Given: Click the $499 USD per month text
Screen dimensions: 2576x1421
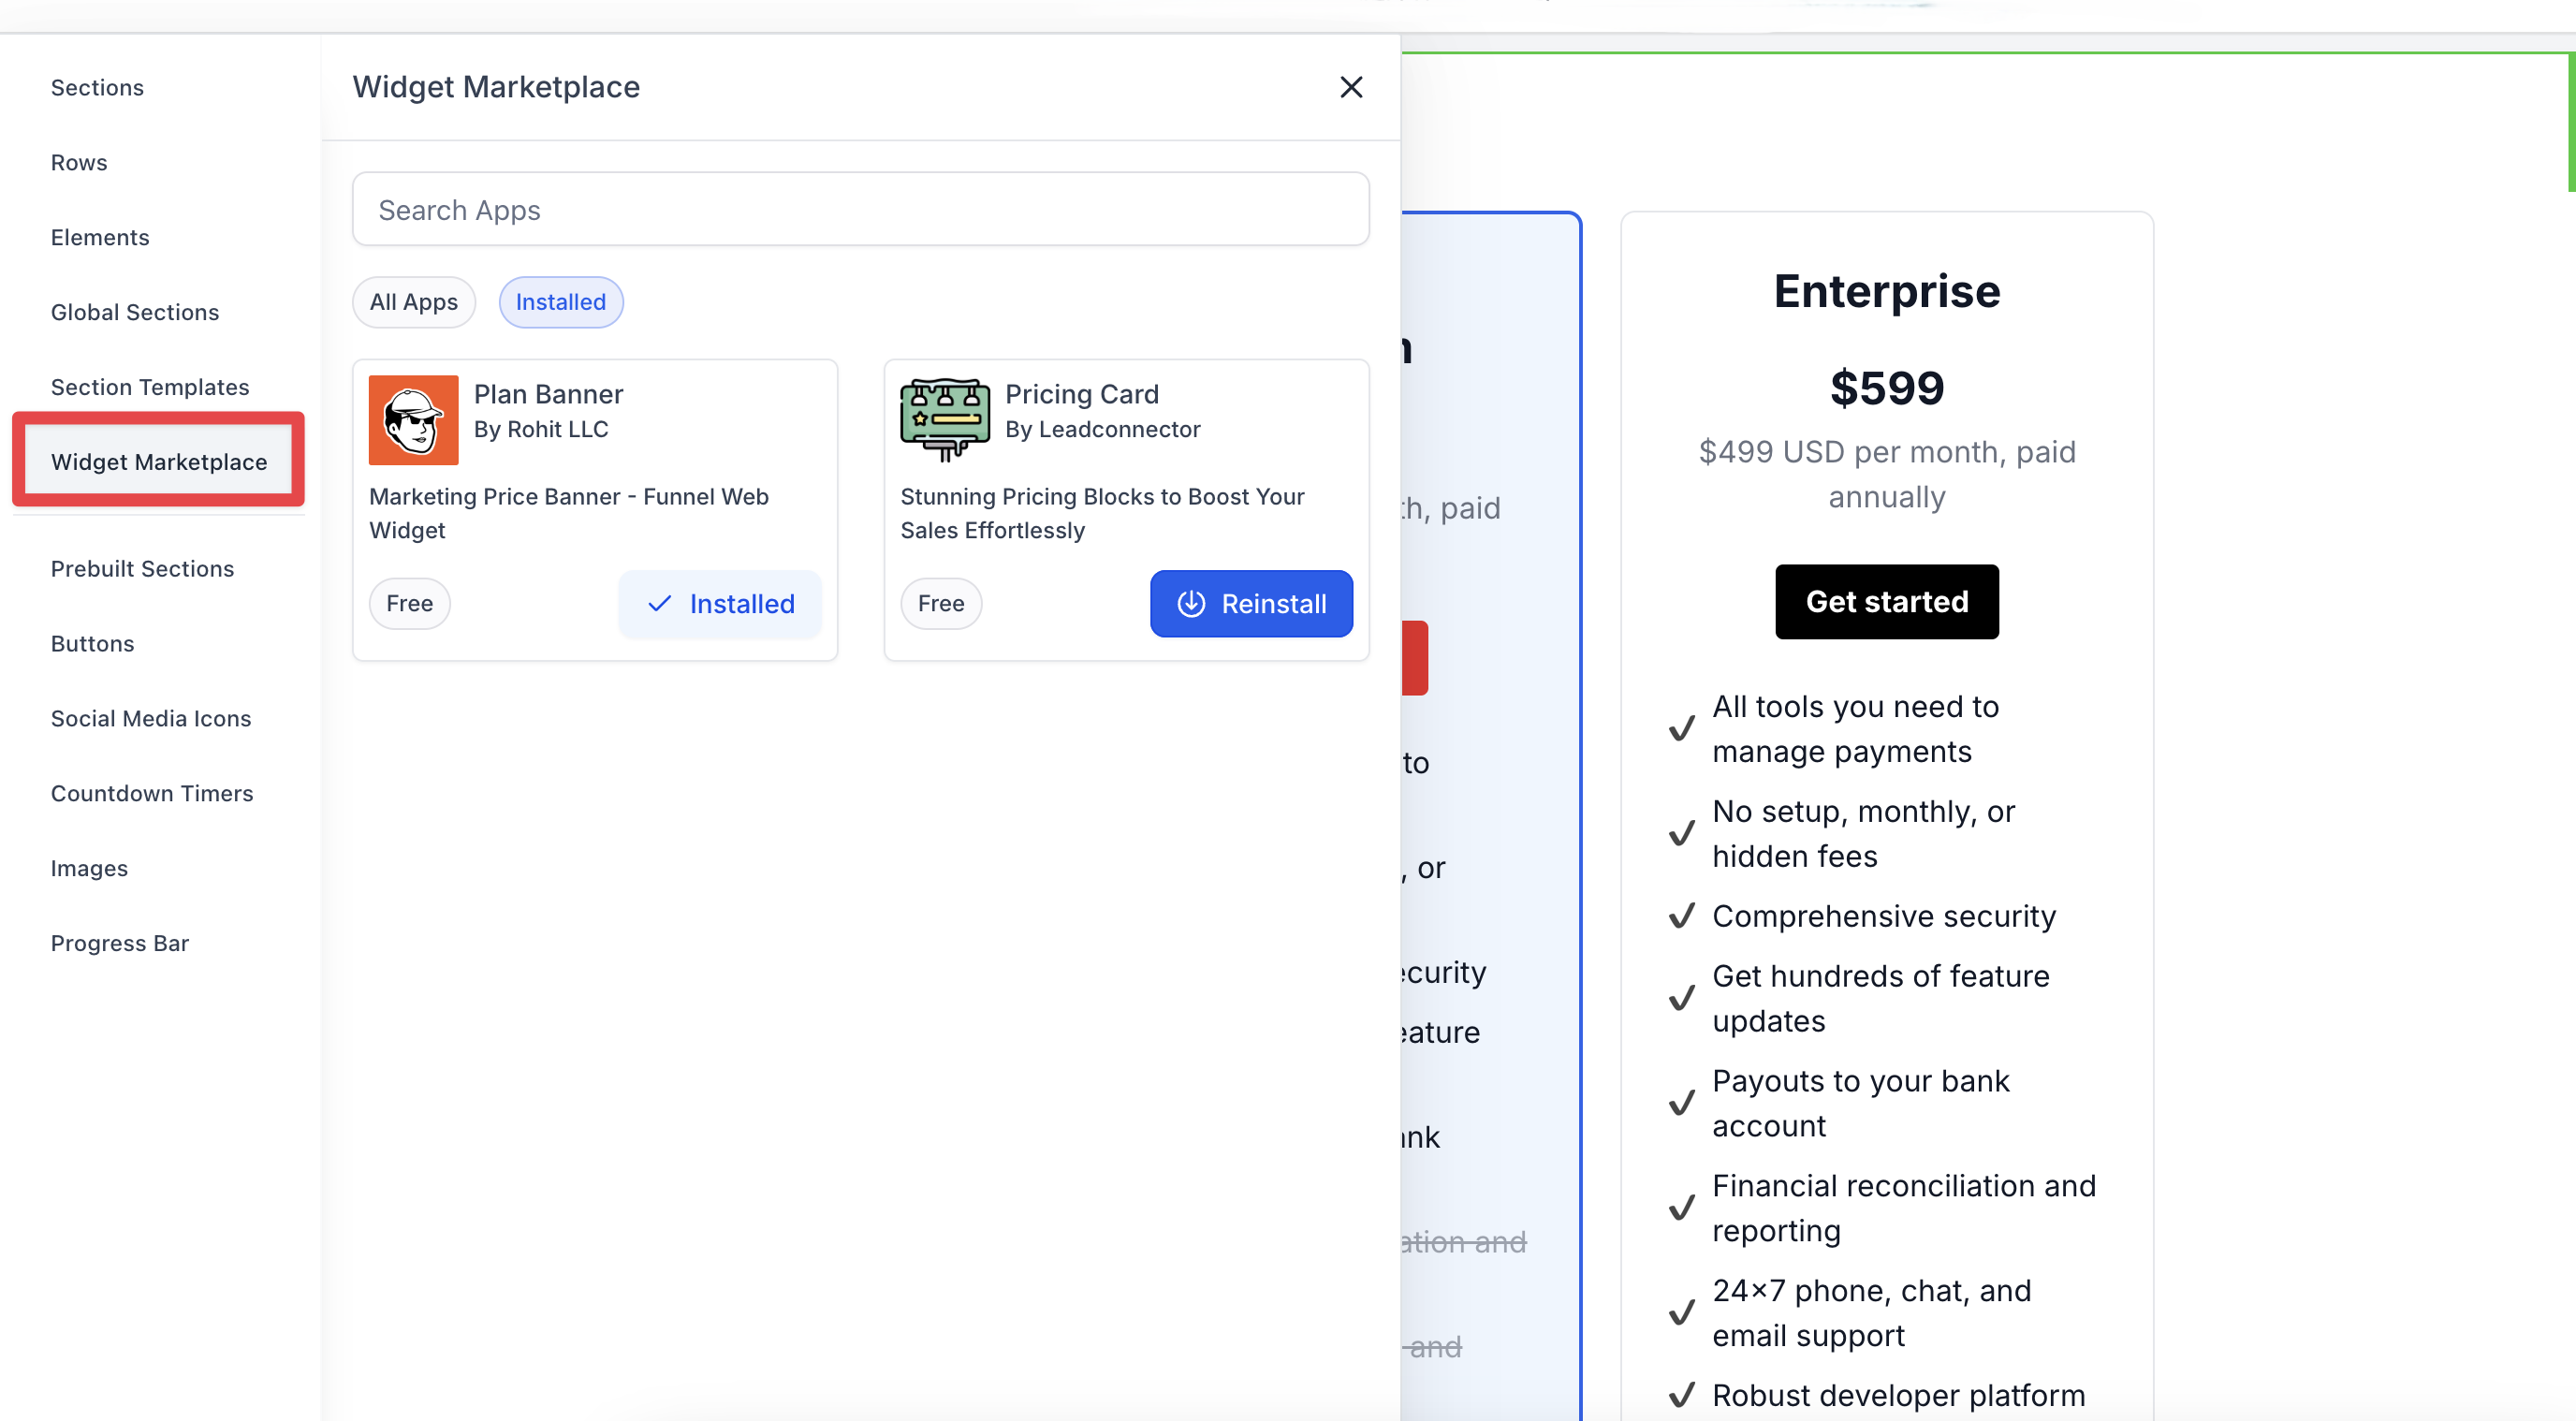Looking at the screenshot, I should tap(1886, 475).
